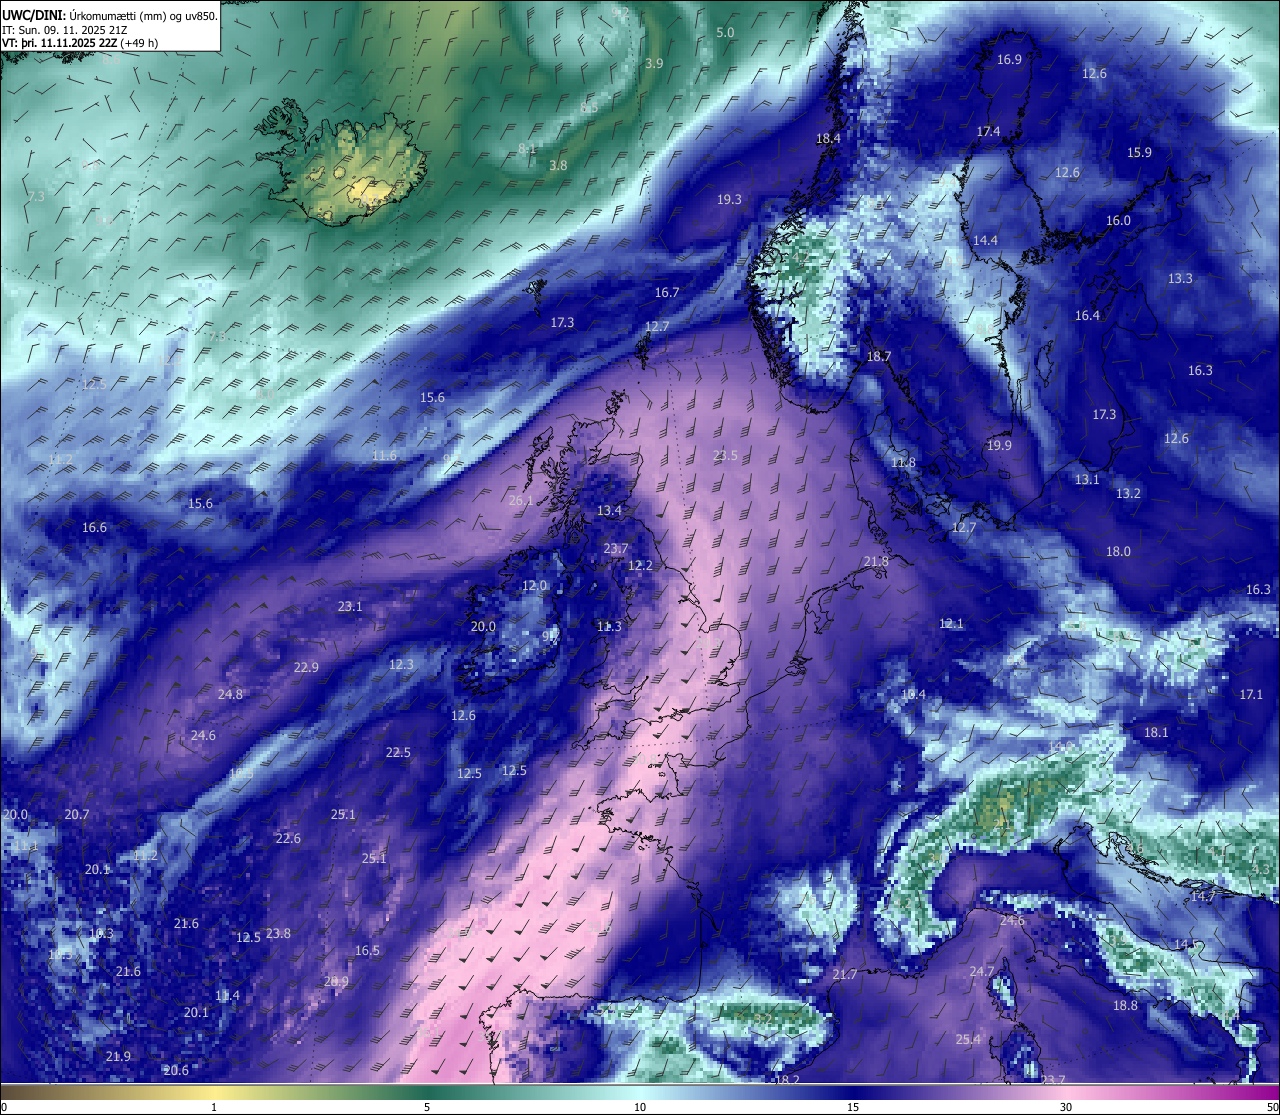This screenshot has height=1115, width=1280.
Task: Click the 3.8 value east of Iceland
Action: click(x=558, y=165)
